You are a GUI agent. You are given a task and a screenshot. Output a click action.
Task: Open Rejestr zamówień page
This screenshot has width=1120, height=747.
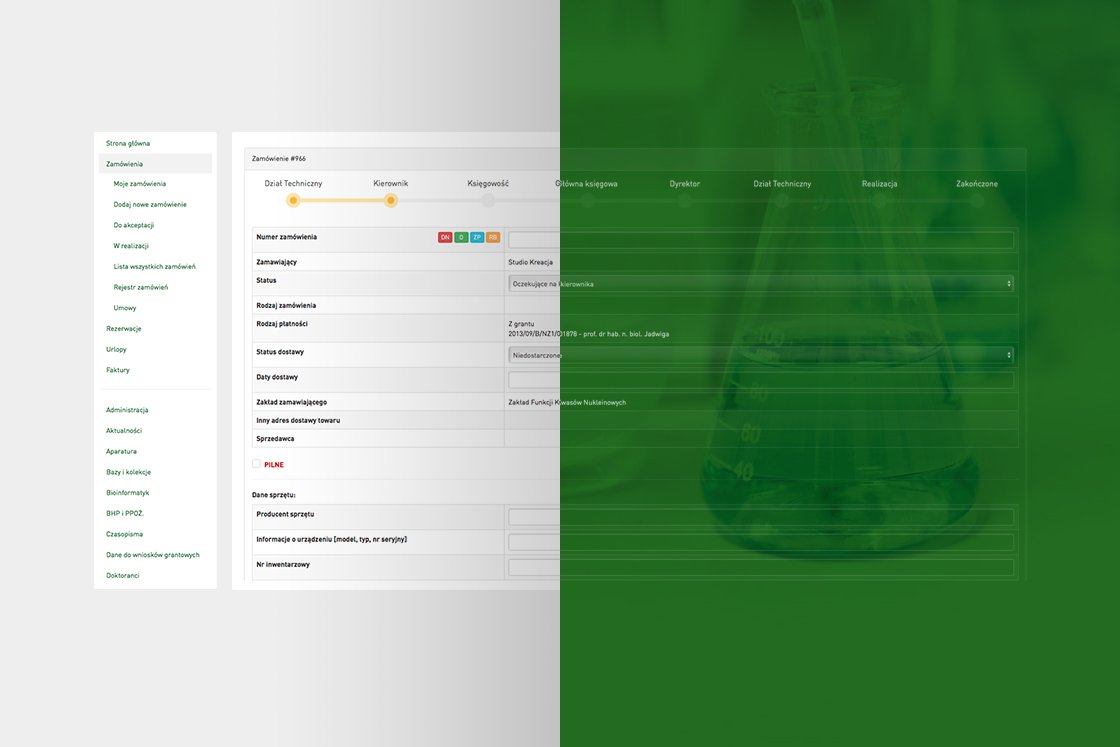(x=141, y=287)
